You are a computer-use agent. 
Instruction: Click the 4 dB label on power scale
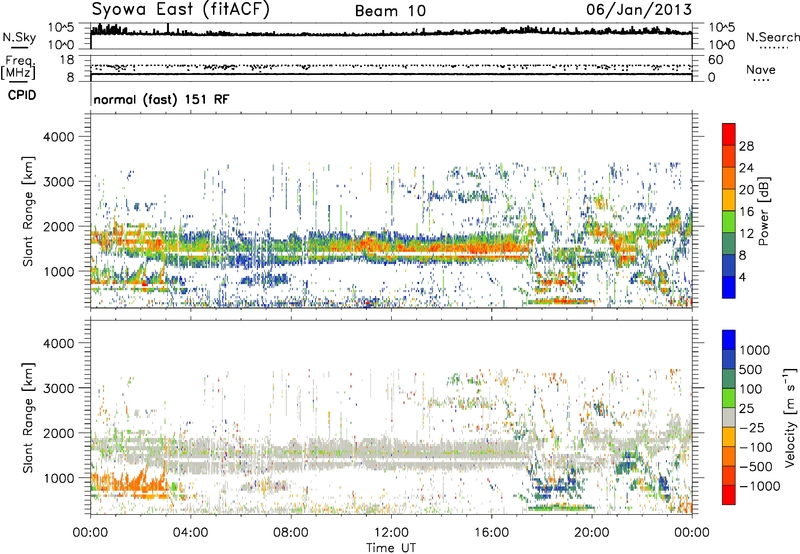[742, 277]
